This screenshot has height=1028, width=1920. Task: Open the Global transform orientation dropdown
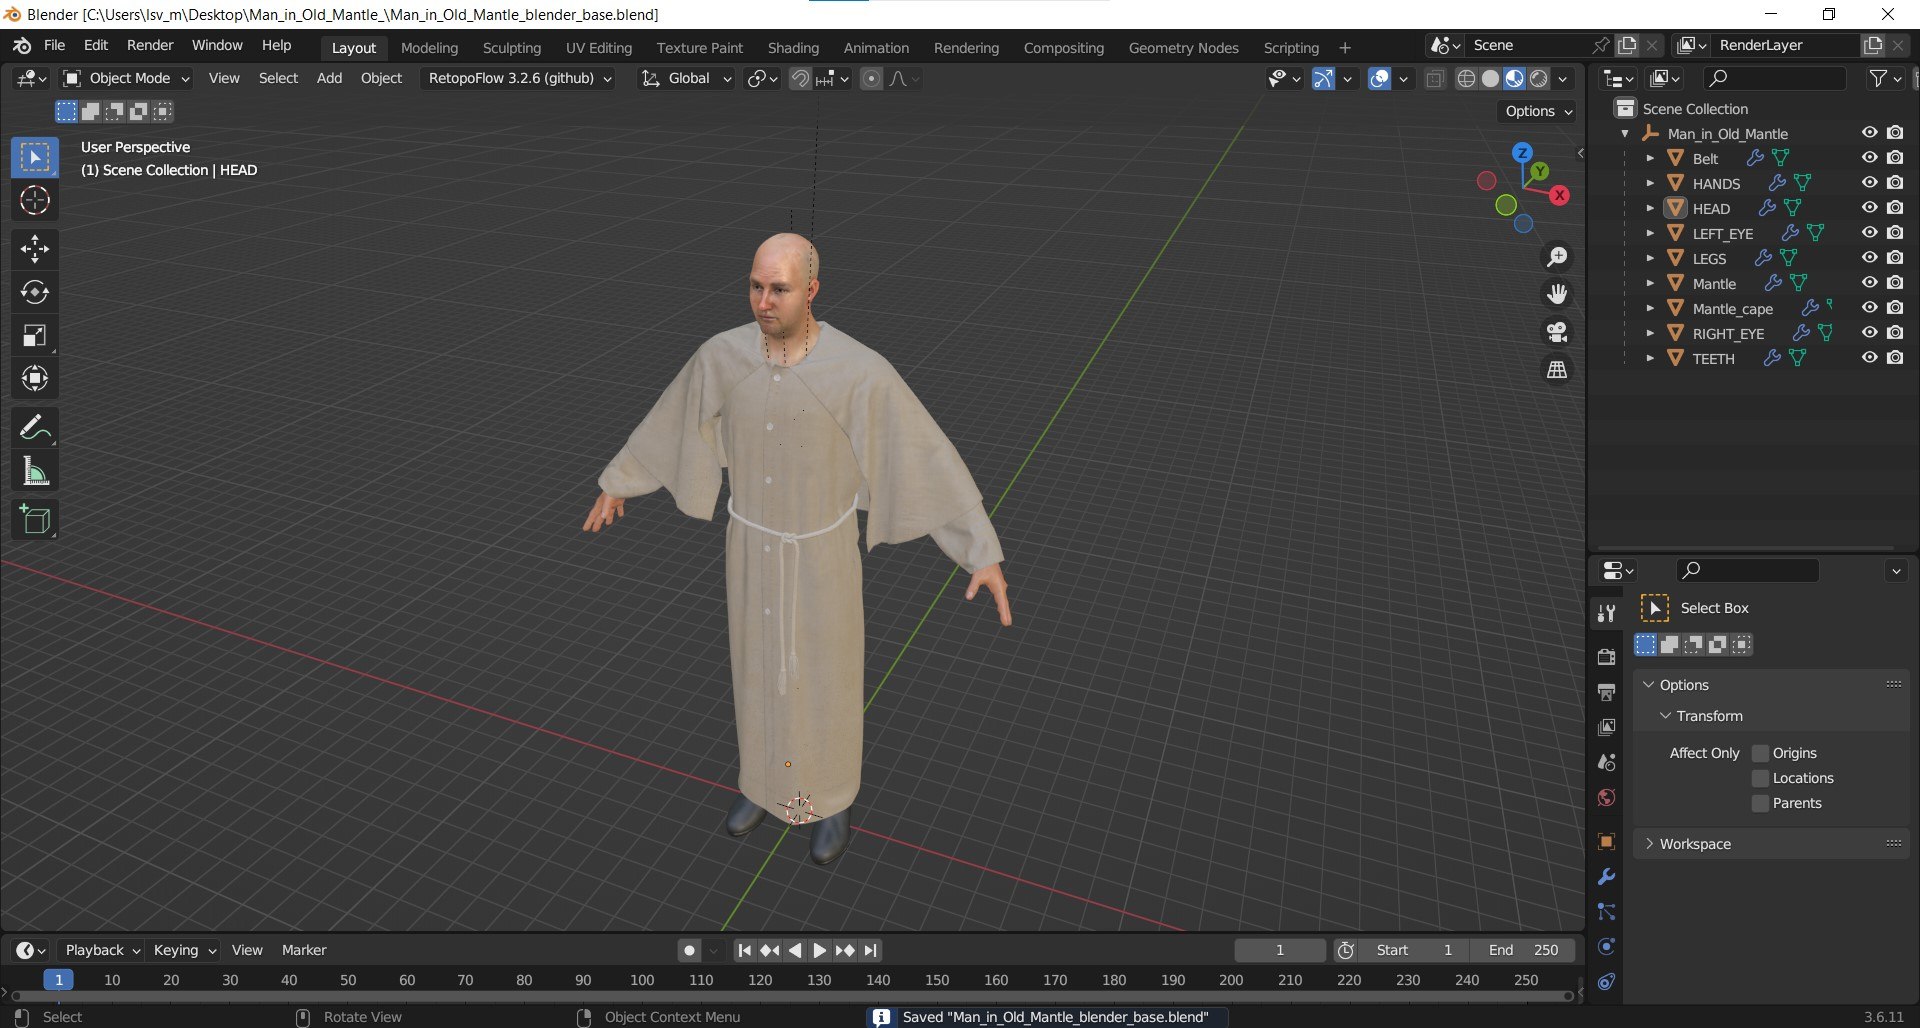pyautogui.click(x=687, y=78)
